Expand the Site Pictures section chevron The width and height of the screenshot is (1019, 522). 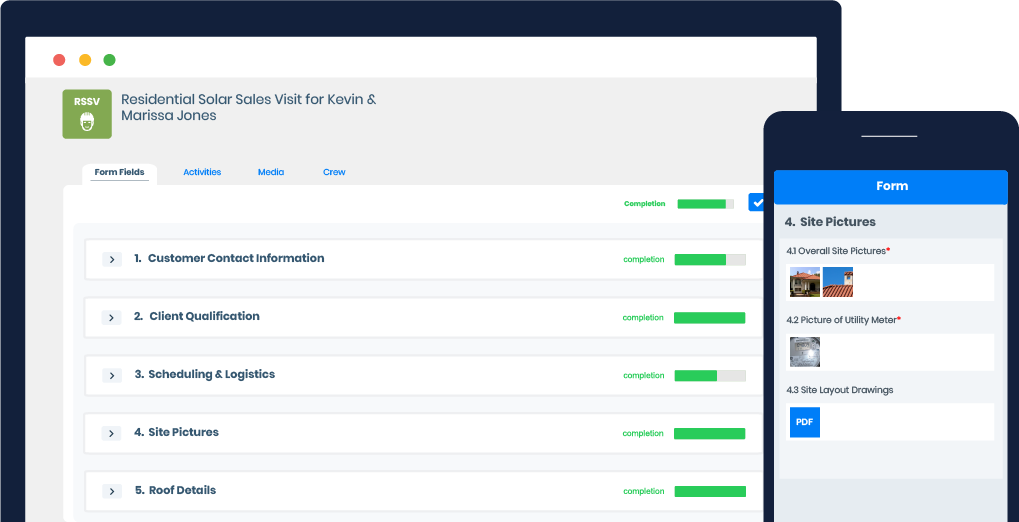point(112,433)
